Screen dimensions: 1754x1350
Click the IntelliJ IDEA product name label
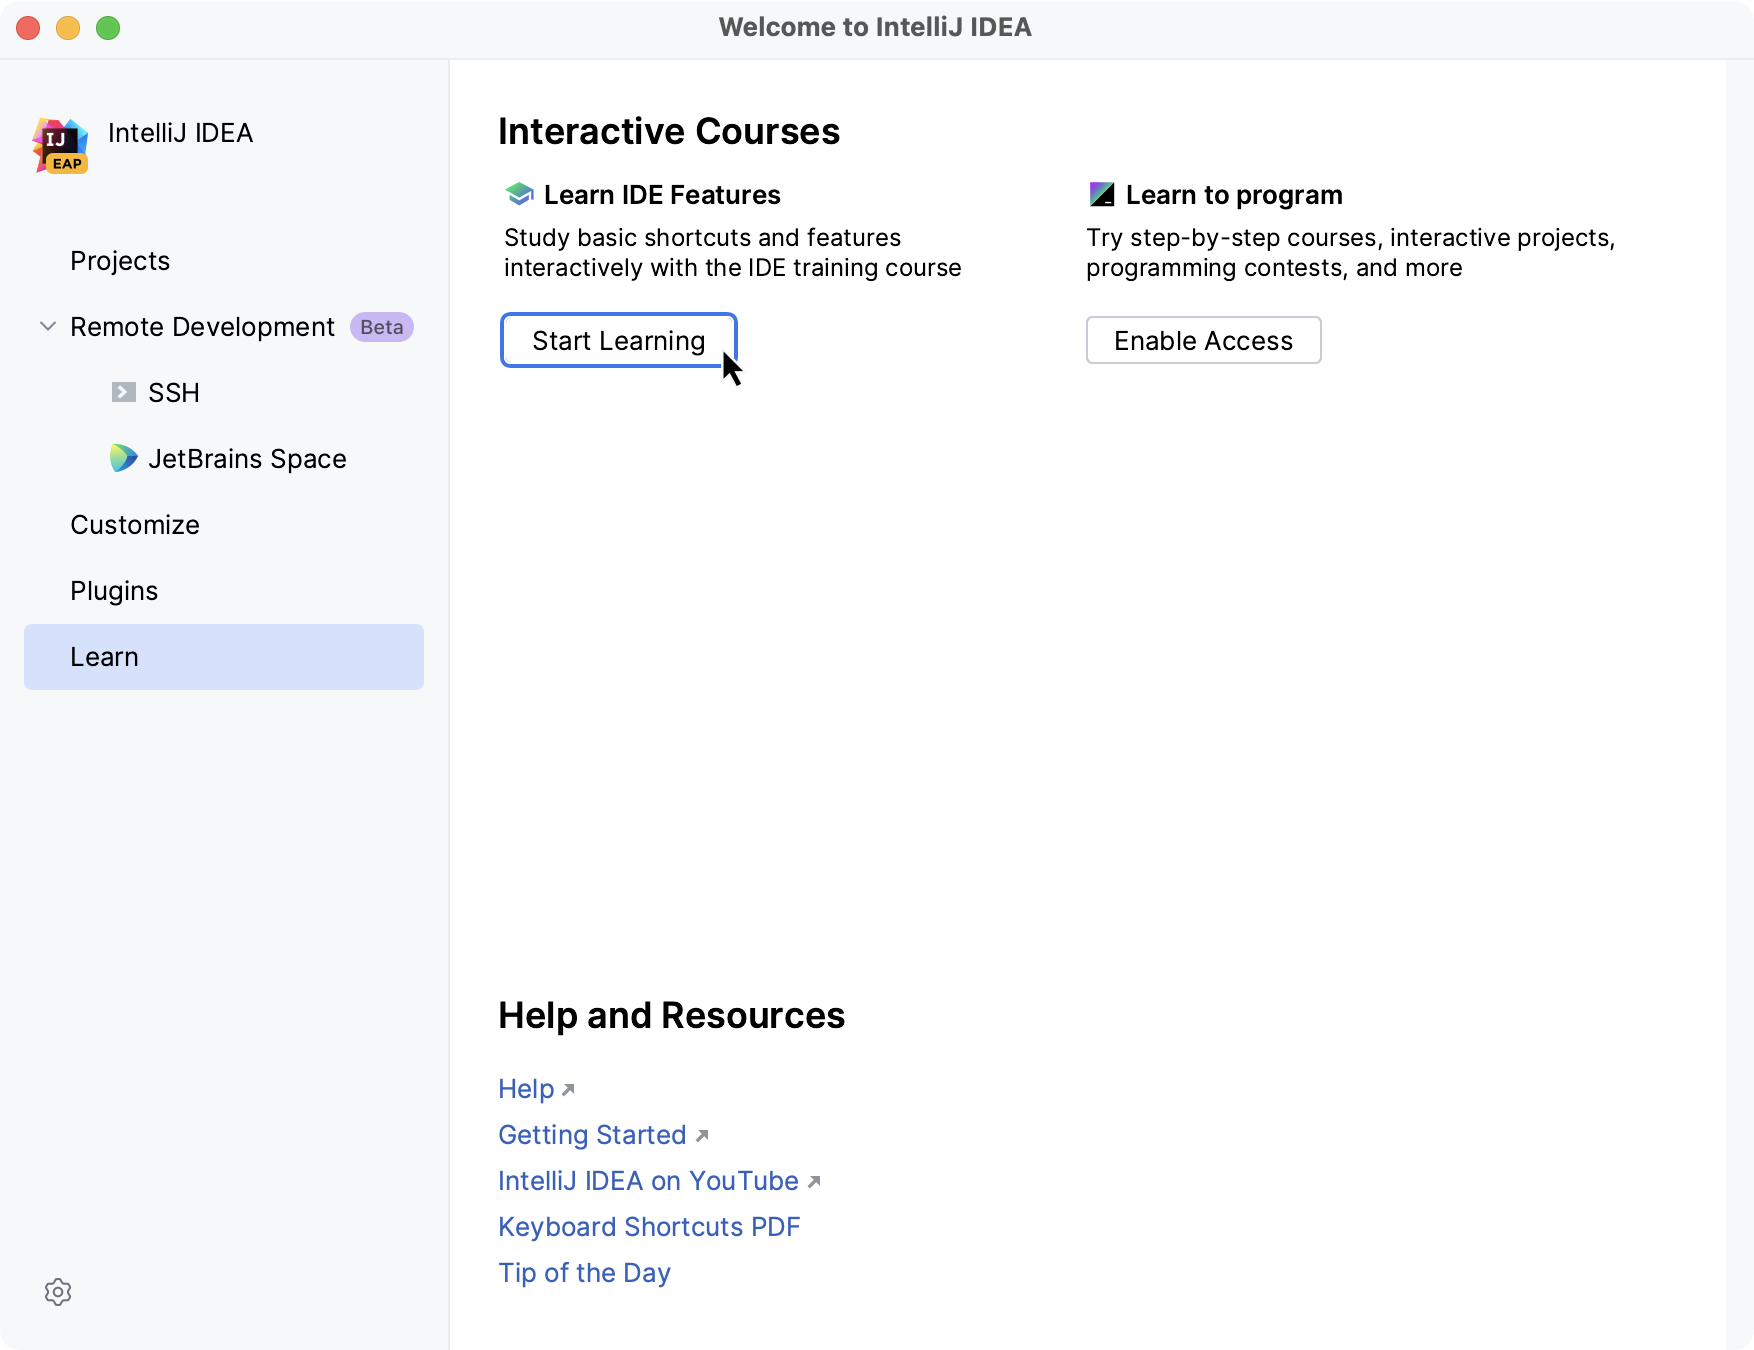[x=180, y=133]
